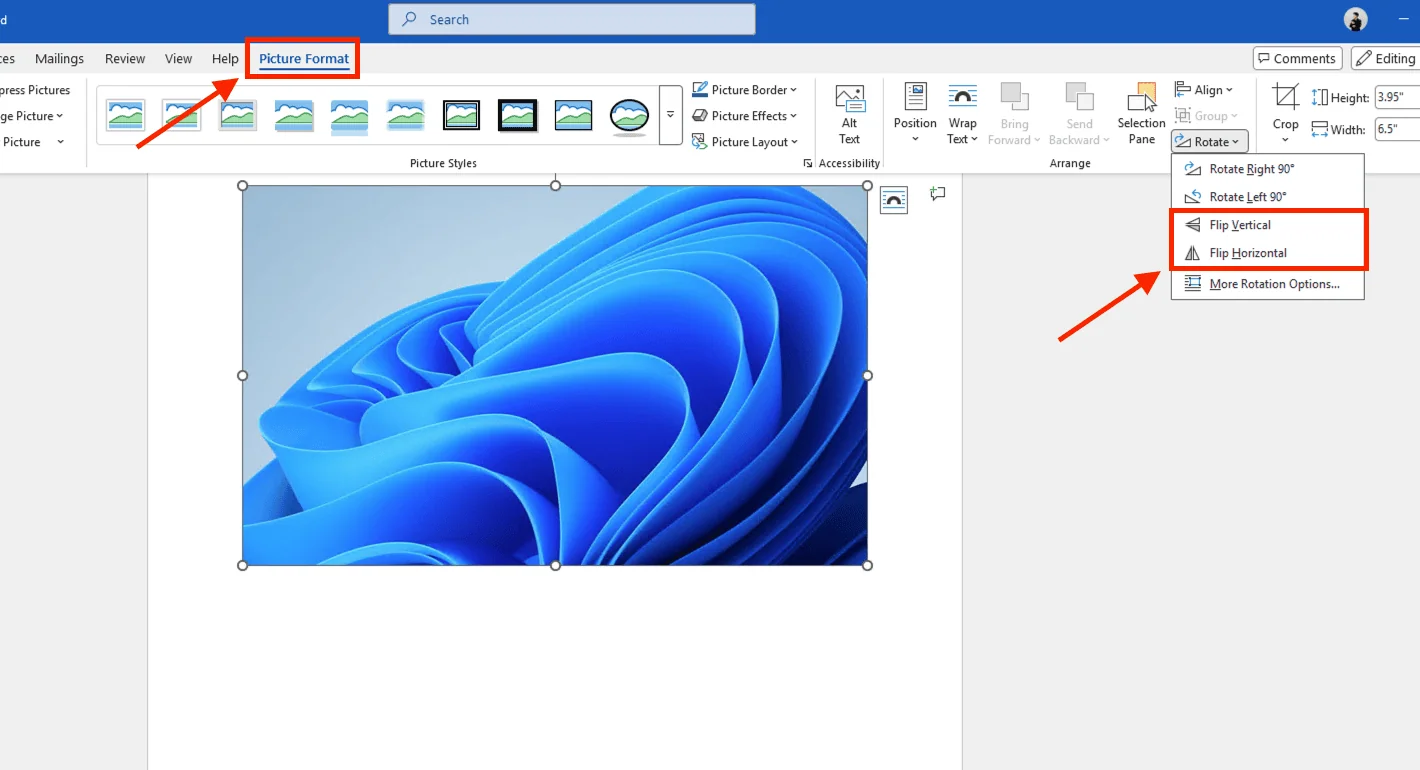Click the Search bar at the top
1420x770 pixels.
click(x=570, y=19)
